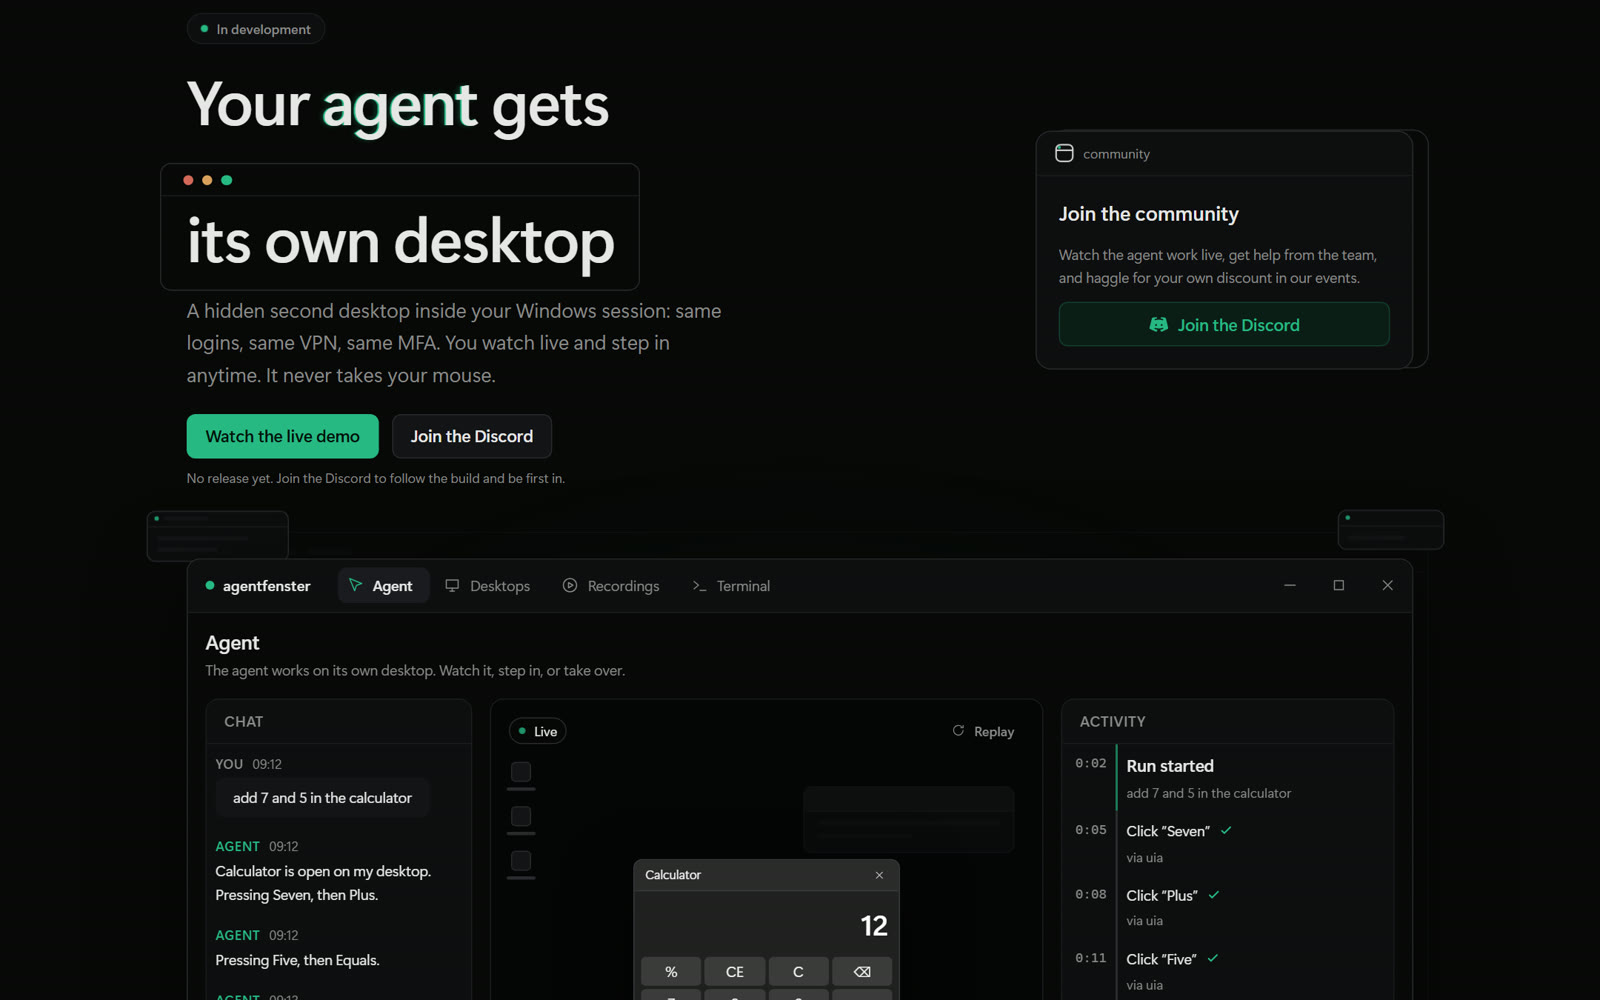Click second desktop icon in live preview
This screenshot has height=1000, width=1600.
pyautogui.click(x=521, y=817)
